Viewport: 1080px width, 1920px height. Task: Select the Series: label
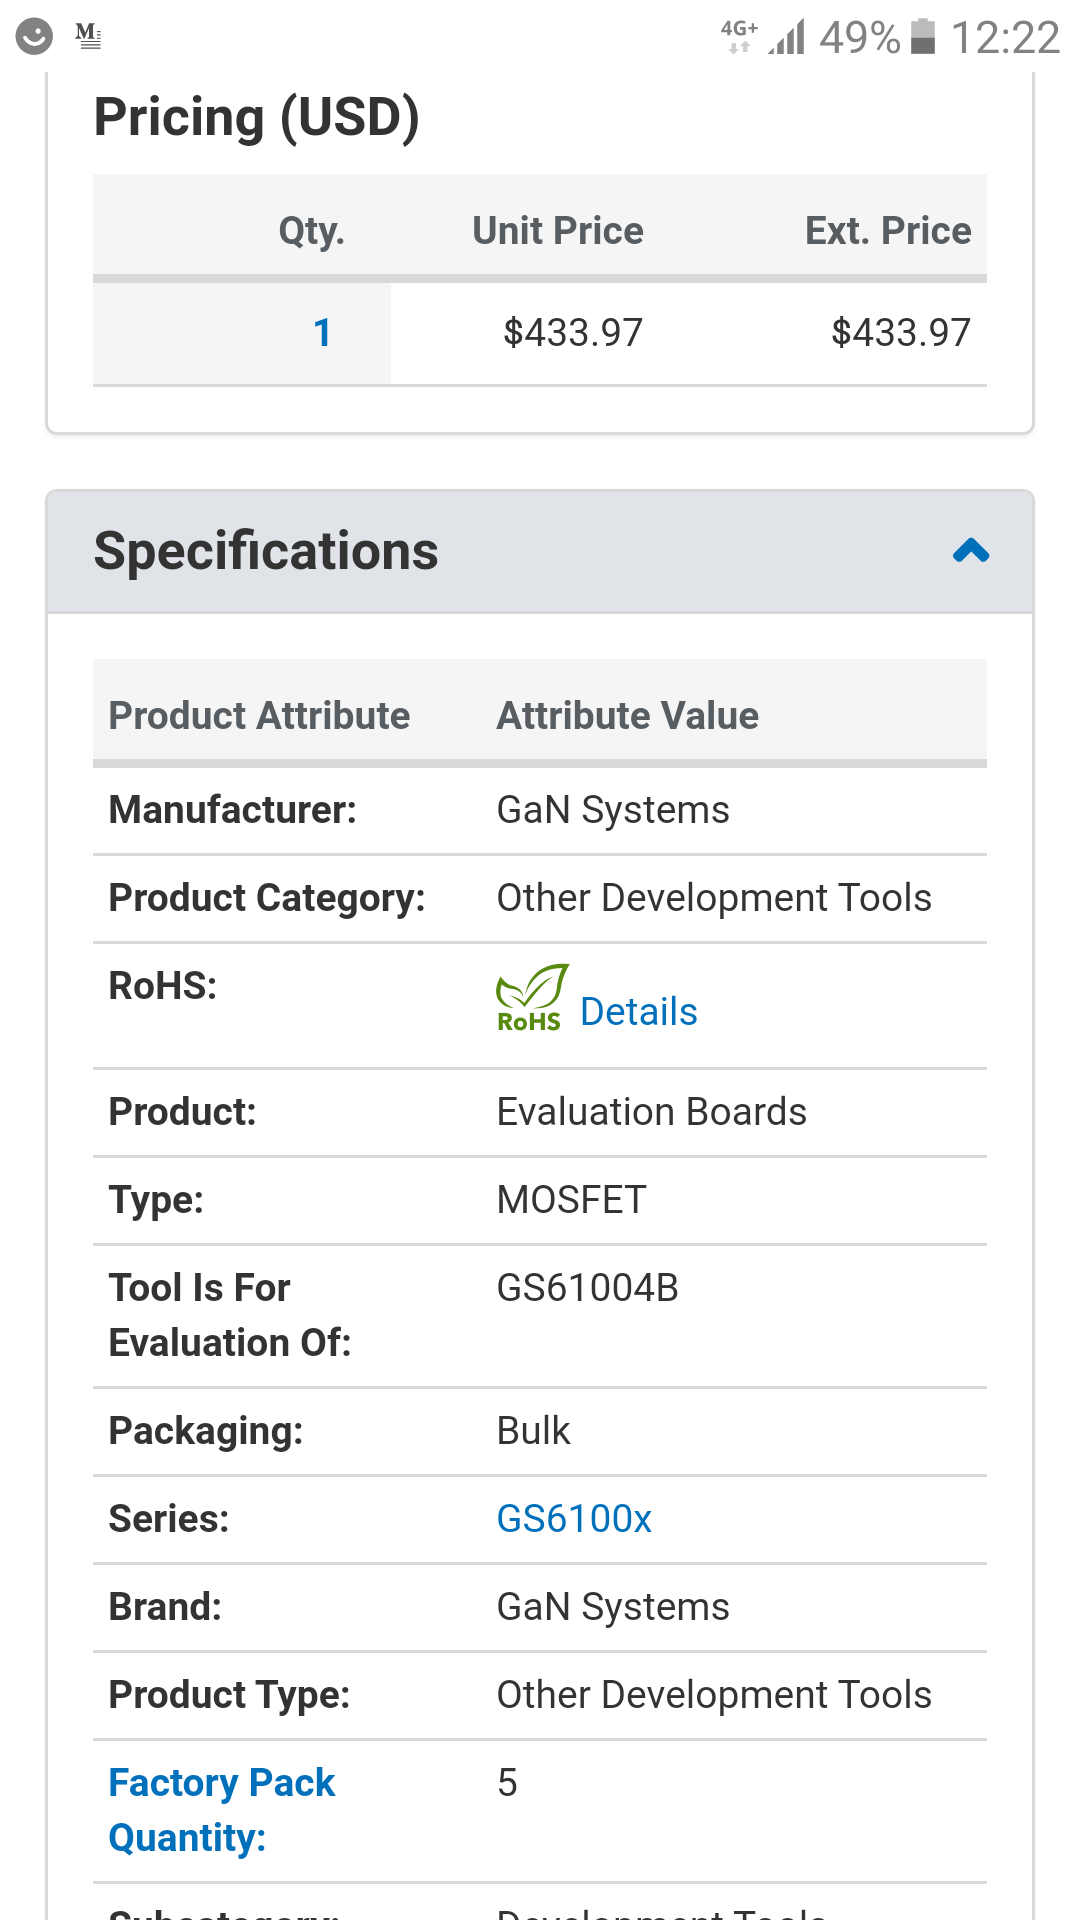tap(169, 1519)
